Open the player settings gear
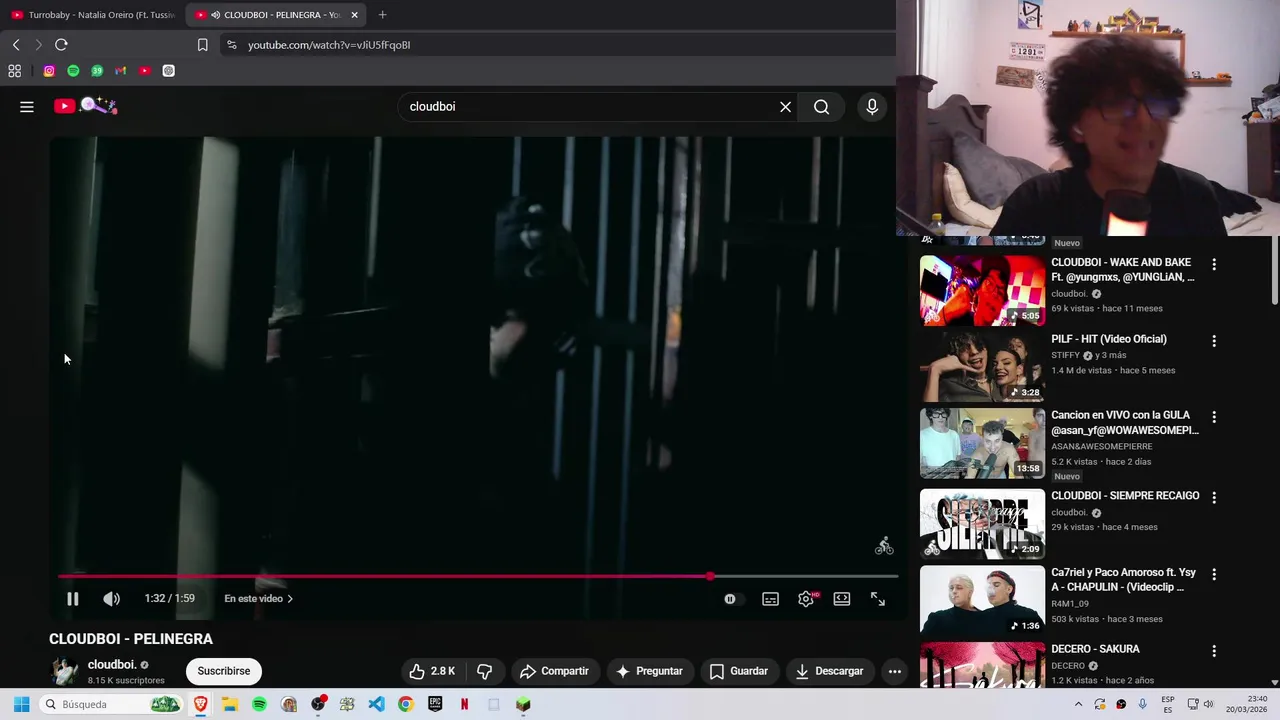Image resolution: width=1280 pixels, height=720 pixels. click(x=806, y=599)
